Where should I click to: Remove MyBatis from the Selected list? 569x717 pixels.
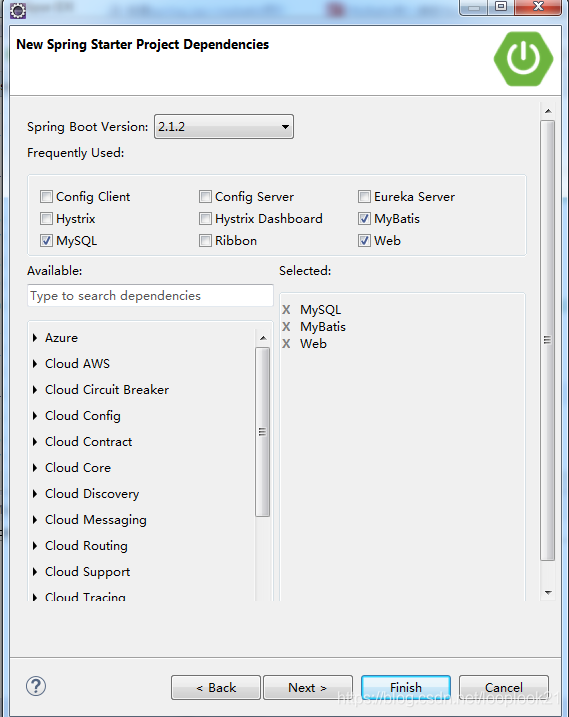(286, 326)
